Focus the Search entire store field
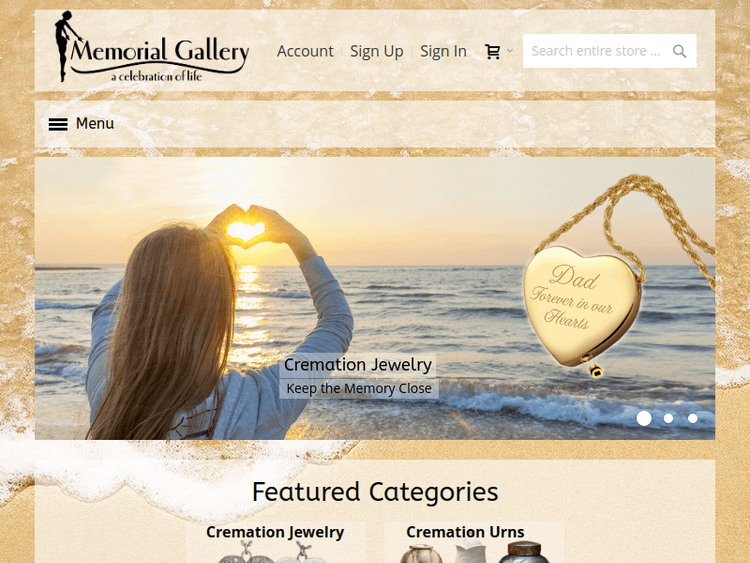750x563 pixels. tap(609, 51)
